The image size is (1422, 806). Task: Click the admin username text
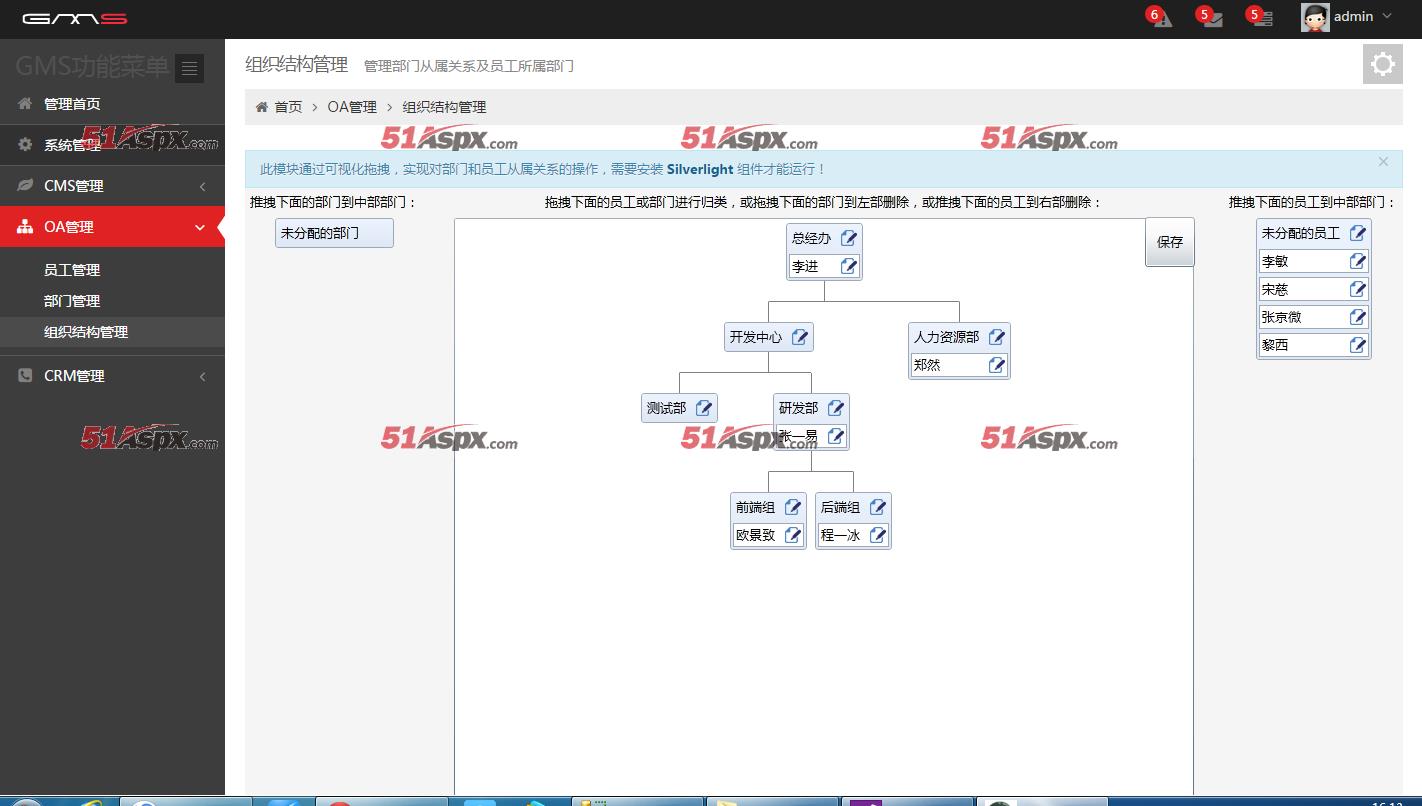(1353, 17)
